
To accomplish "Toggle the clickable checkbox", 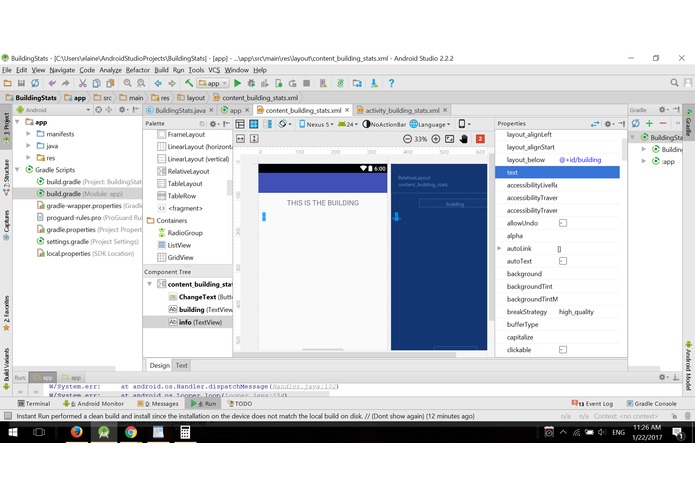I will tap(563, 350).
